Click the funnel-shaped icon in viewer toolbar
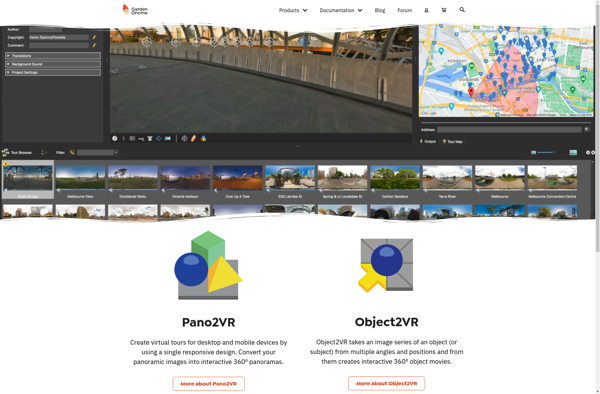600x394 pixels. [150, 138]
